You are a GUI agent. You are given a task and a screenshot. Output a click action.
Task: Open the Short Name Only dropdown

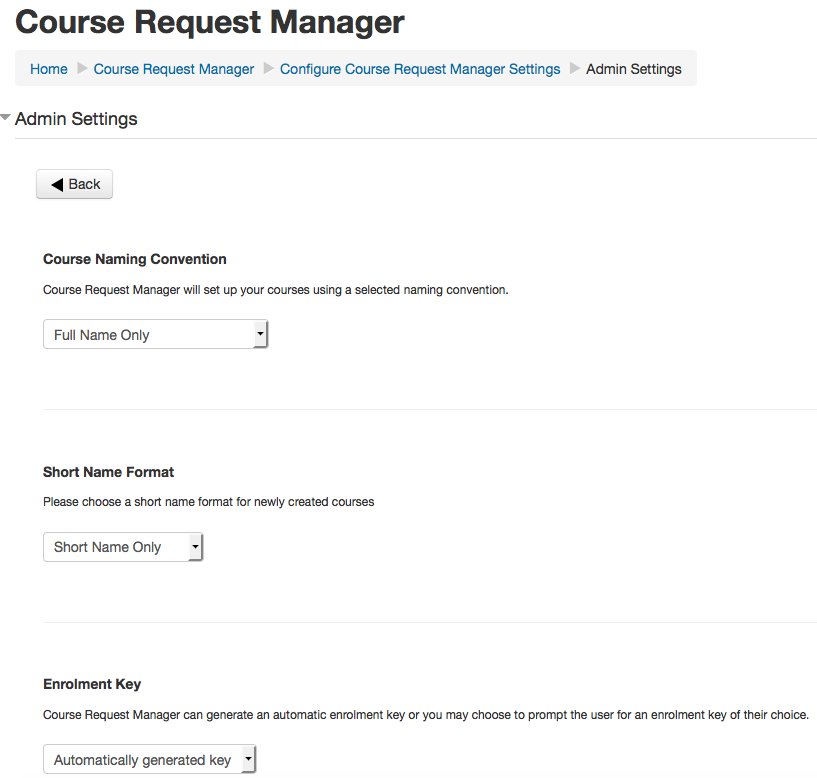coord(122,547)
